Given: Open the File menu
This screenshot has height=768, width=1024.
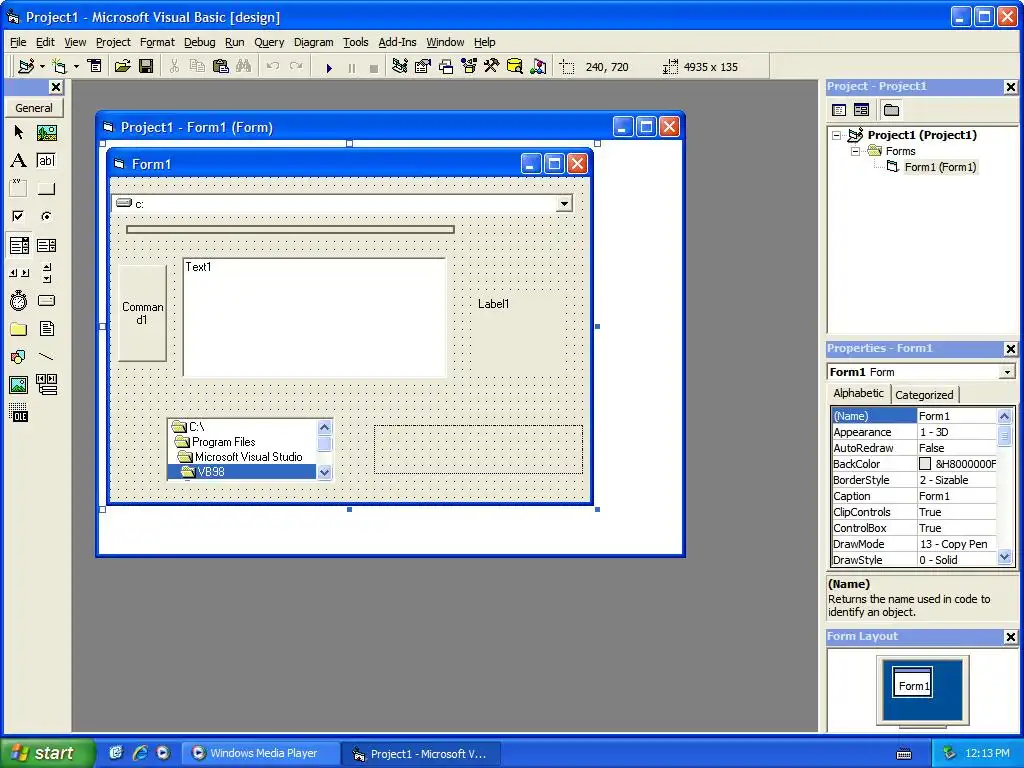Looking at the screenshot, I should [x=18, y=42].
